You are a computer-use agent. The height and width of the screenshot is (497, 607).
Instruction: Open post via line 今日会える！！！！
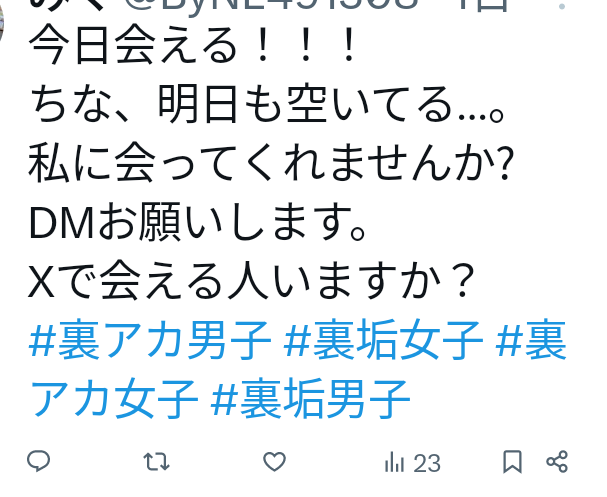point(192,44)
